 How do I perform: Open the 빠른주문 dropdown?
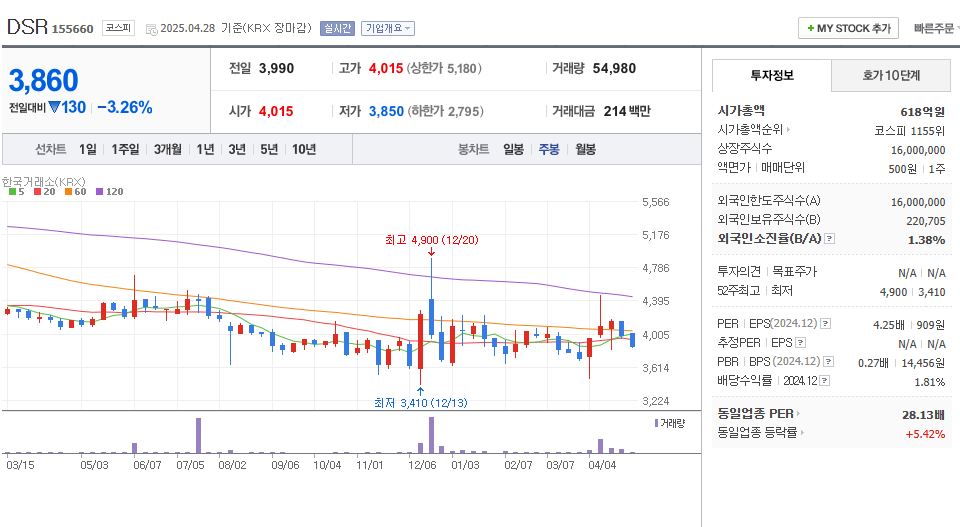(x=936, y=28)
